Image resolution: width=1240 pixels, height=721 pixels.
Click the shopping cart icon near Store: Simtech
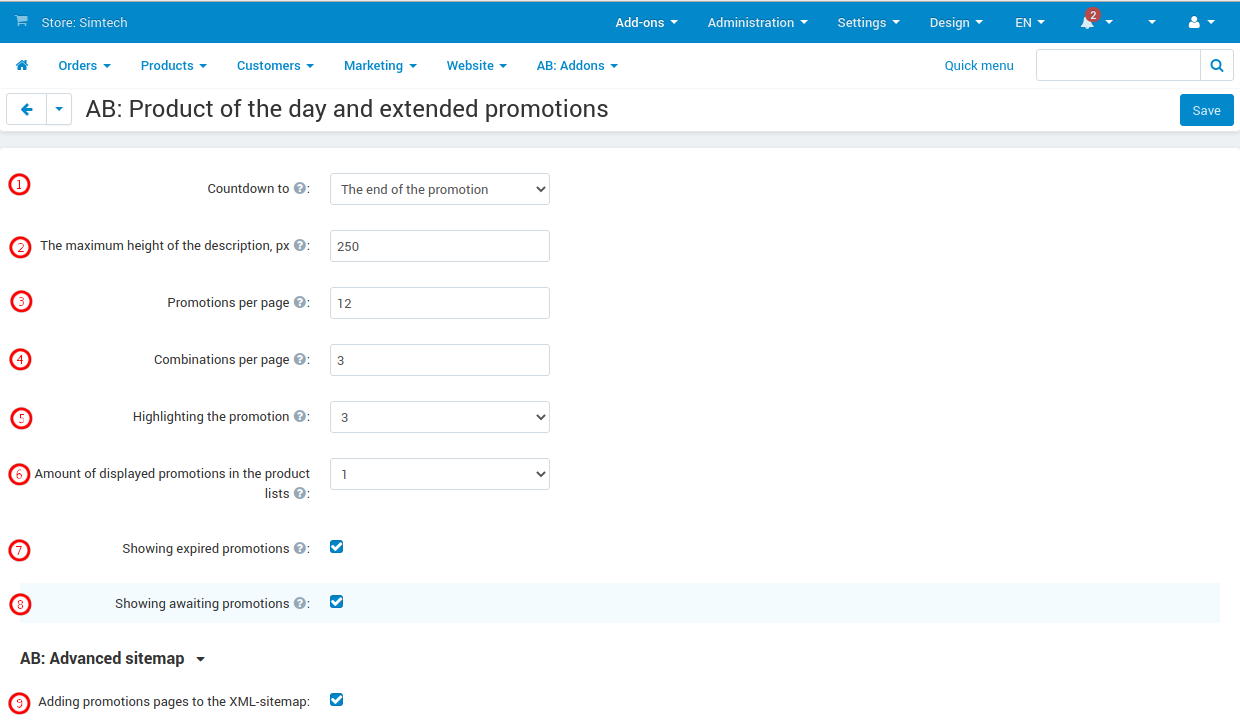(21, 21)
